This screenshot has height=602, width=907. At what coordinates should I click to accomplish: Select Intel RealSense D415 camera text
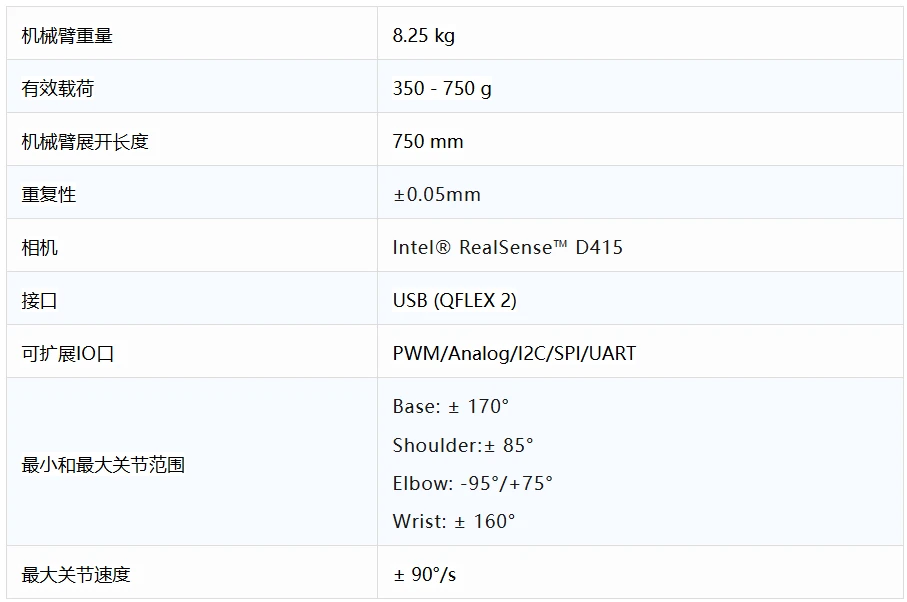click(508, 248)
